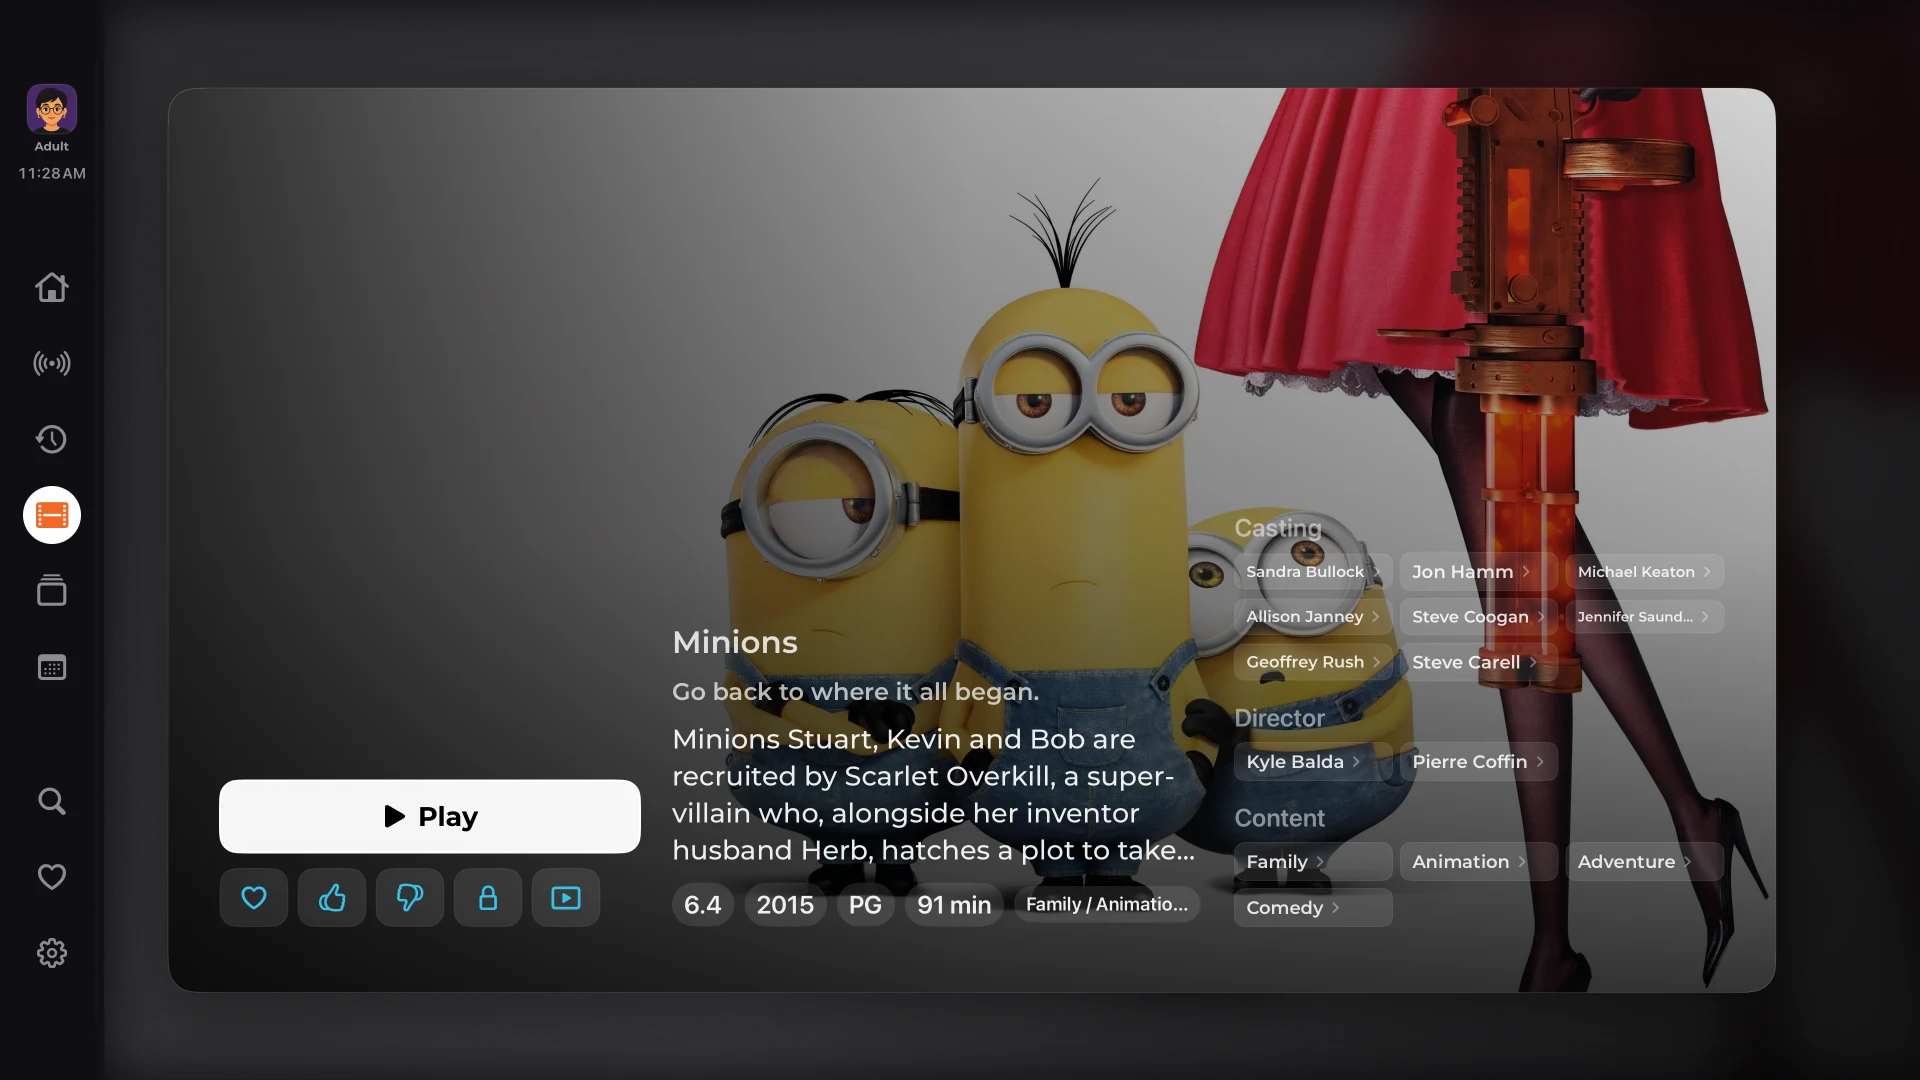Click the Family / Animation genre badge

point(1107,904)
